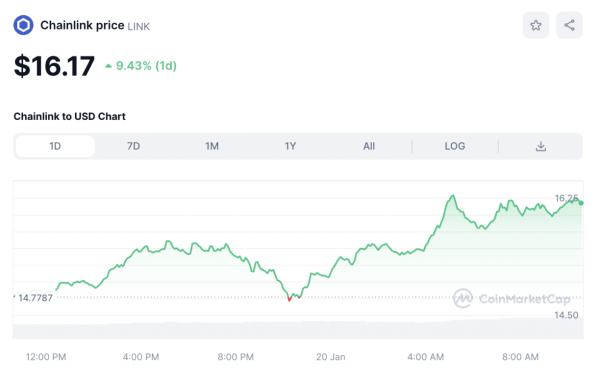The width and height of the screenshot is (600, 371).
Task: Click the 20 Jan date axis label
Action: click(x=331, y=357)
